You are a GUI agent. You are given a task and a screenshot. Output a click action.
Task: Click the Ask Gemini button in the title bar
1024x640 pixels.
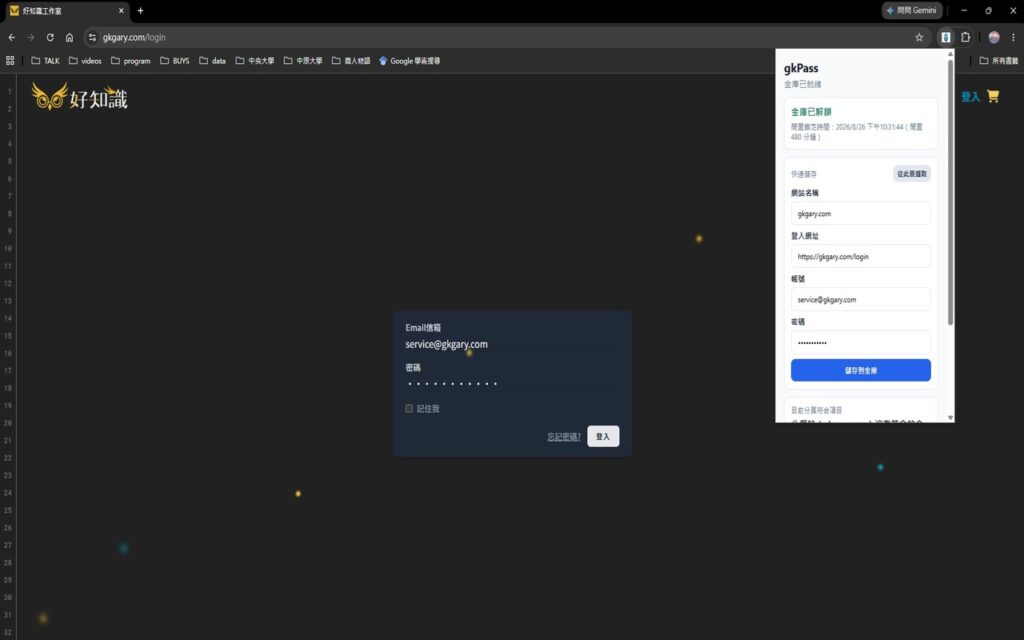tap(912, 10)
